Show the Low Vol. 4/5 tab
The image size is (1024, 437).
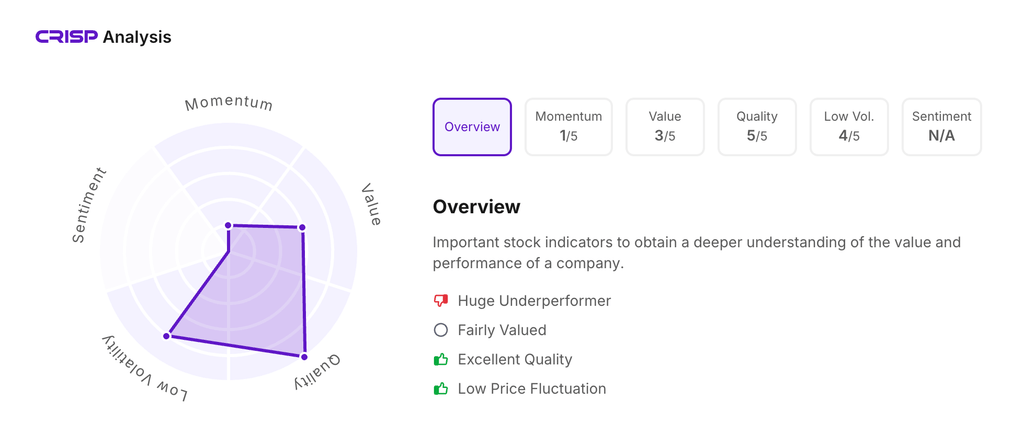click(849, 127)
